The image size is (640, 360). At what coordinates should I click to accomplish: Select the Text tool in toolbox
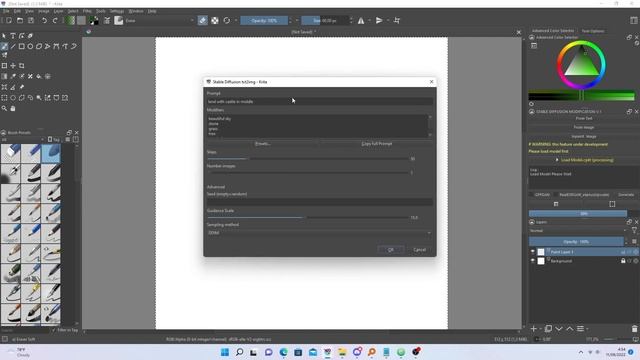13,36
